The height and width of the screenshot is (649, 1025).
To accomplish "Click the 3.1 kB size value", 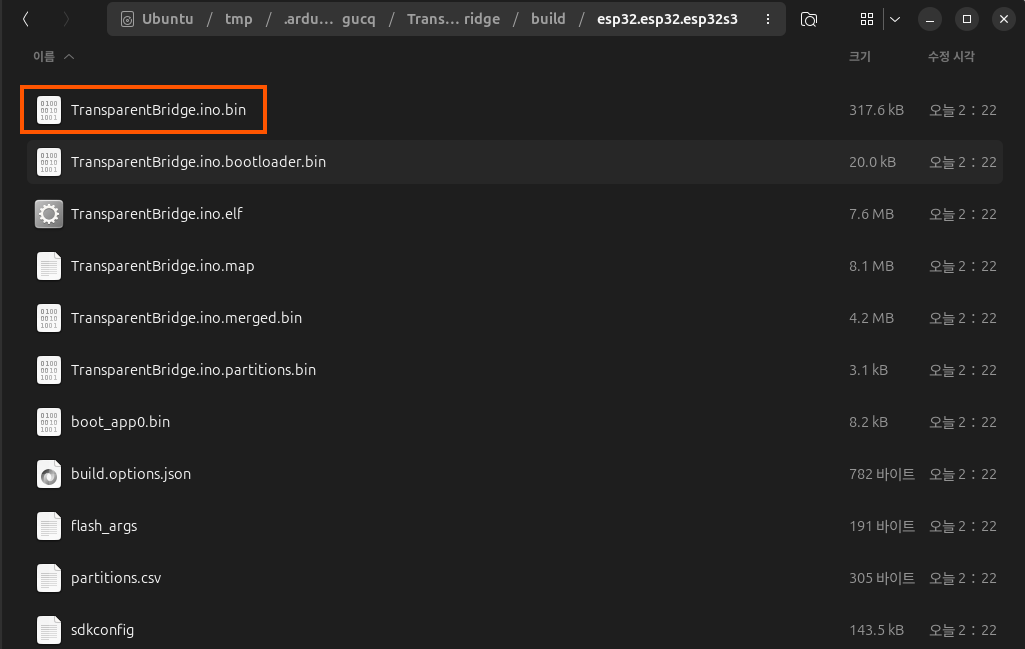I will (x=868, y=370).
